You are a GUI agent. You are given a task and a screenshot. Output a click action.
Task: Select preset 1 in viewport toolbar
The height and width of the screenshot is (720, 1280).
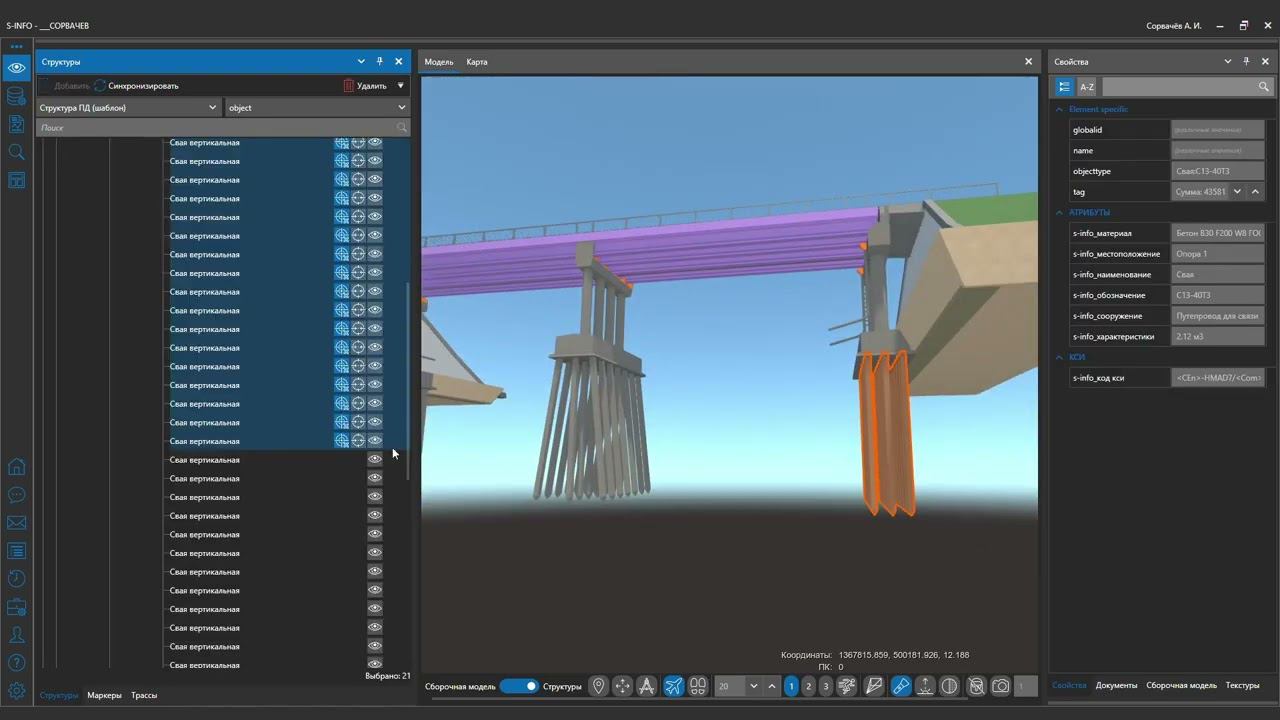coord(791,686)
